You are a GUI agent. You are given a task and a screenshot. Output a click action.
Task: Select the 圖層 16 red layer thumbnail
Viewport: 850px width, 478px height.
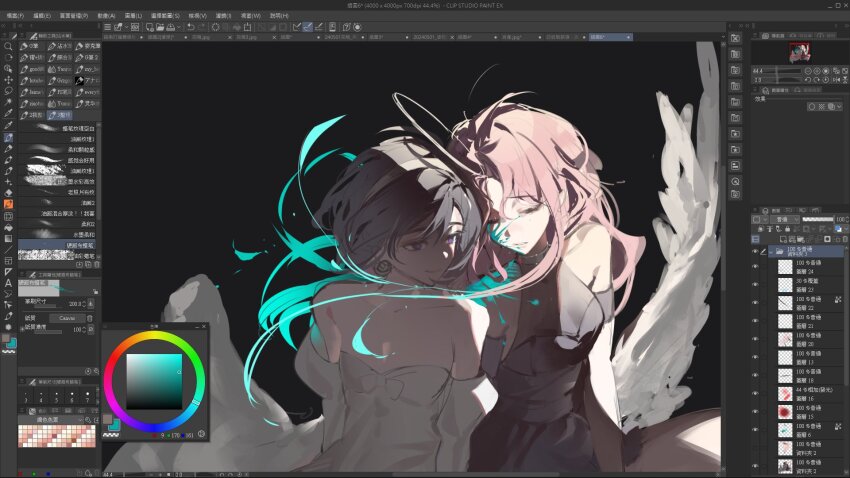pyautogui.click(x=785, y=393)
